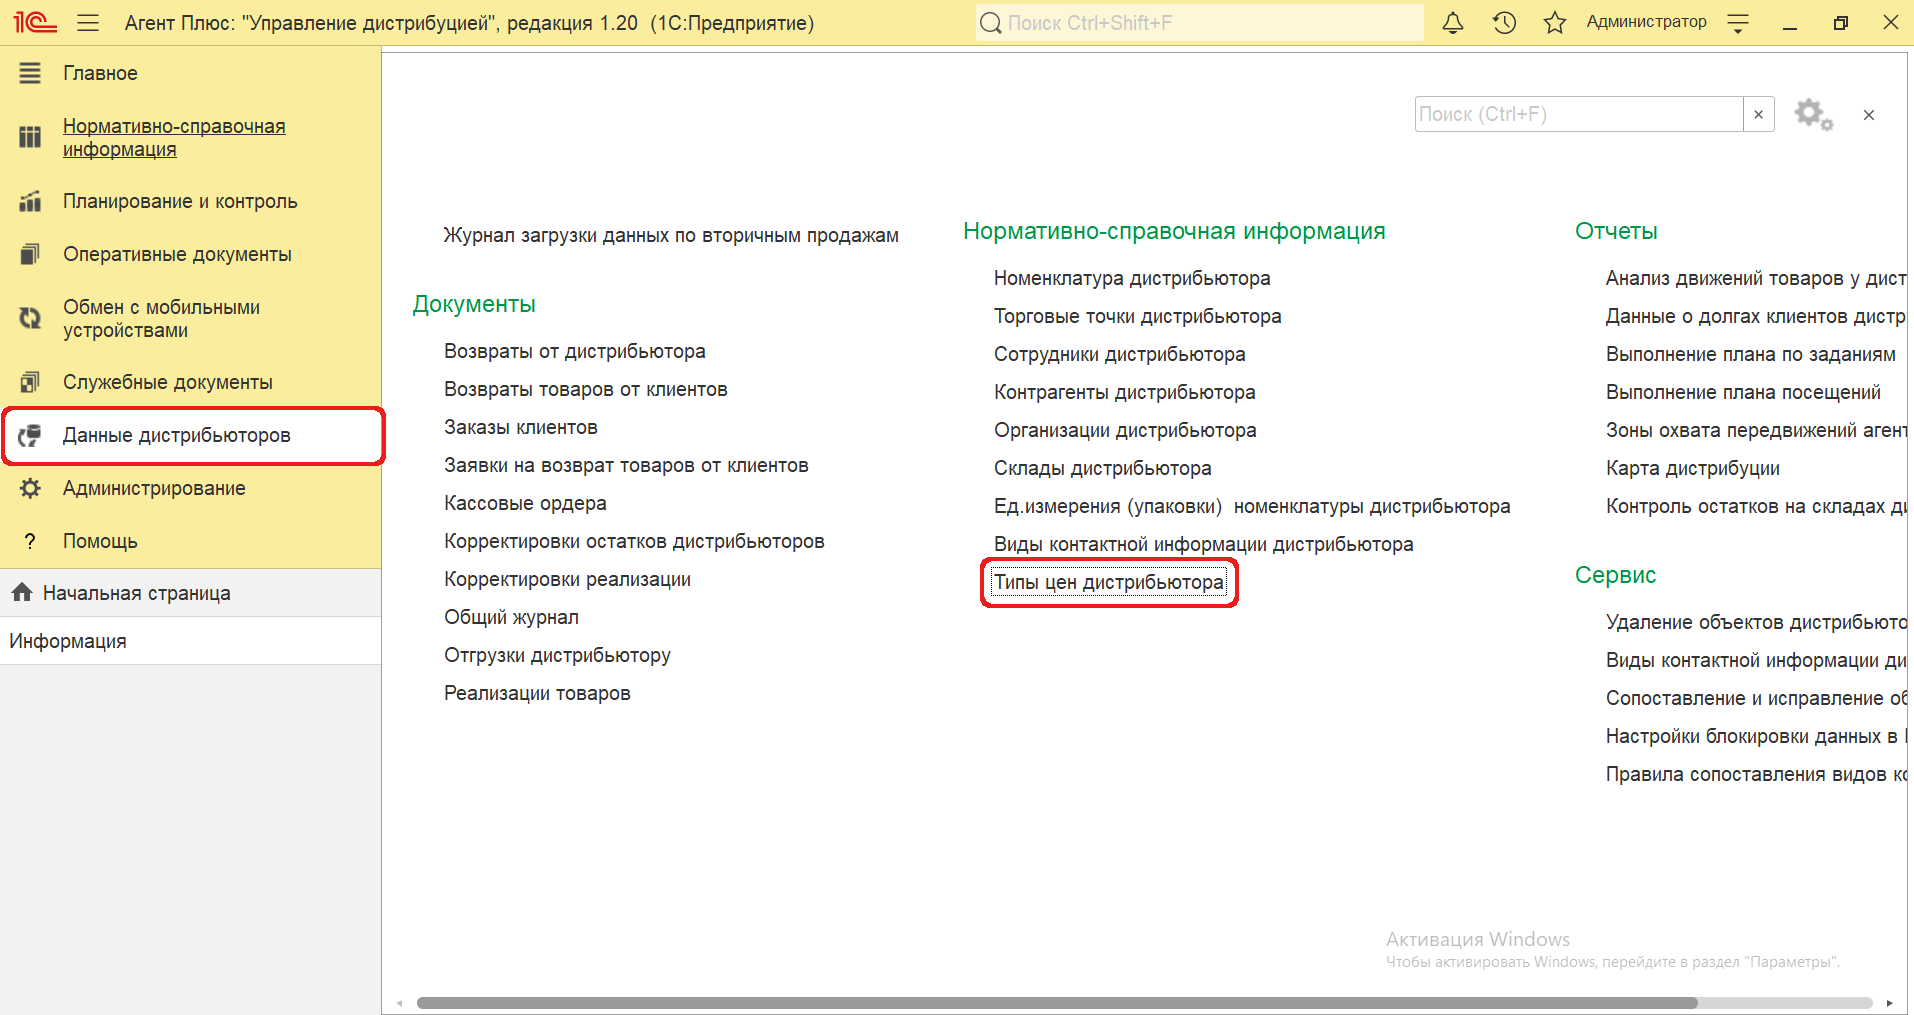Open service settings menu icon next to Администратор
The height and width of the screenshot is (1015, 1914).
tap(1738, 22)
